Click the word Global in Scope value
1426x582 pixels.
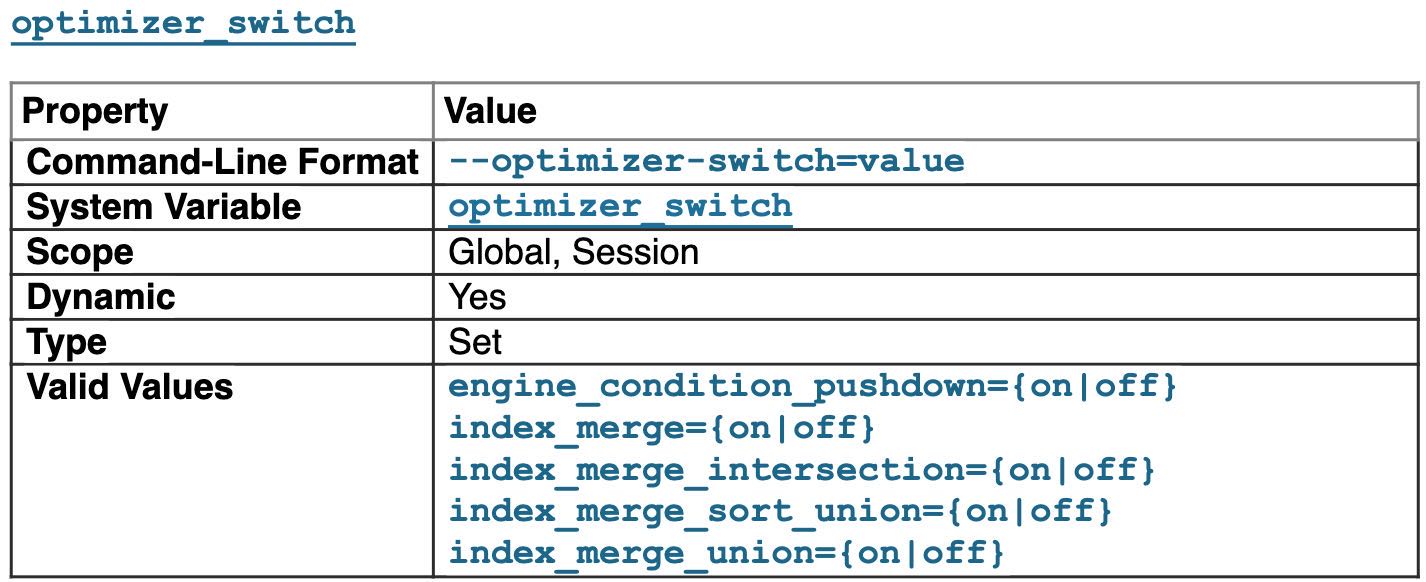503,252
